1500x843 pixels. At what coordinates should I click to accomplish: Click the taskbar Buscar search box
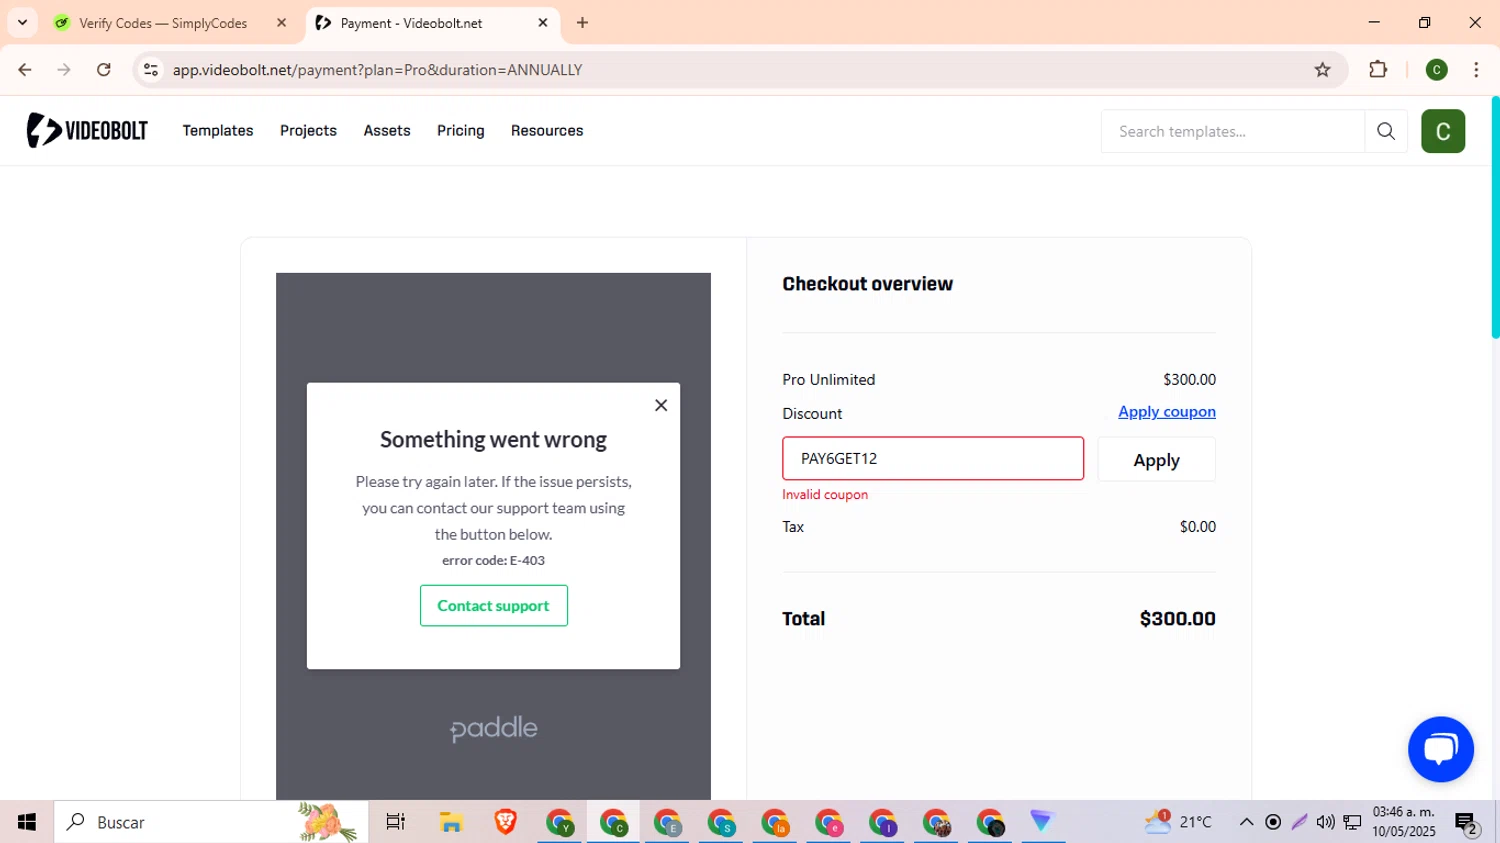[211, 822]
